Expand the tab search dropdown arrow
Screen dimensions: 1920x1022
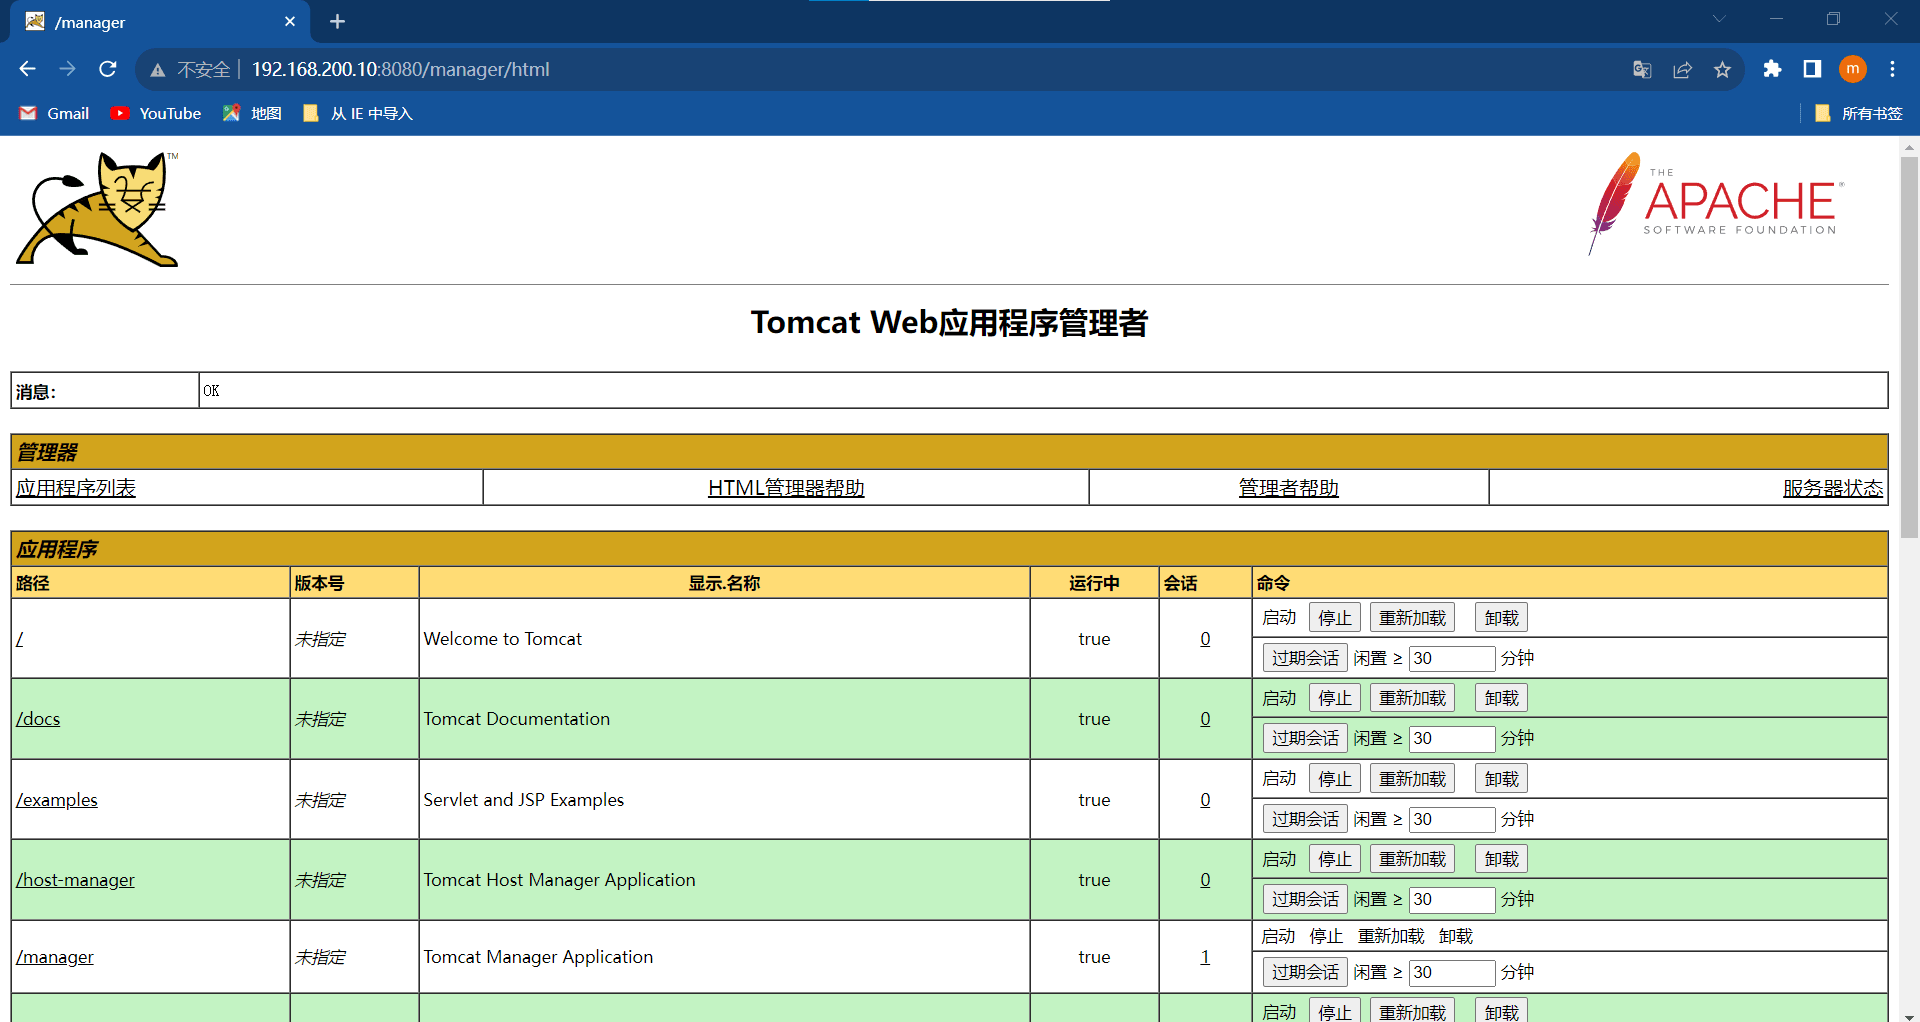tap(1719, 19)
